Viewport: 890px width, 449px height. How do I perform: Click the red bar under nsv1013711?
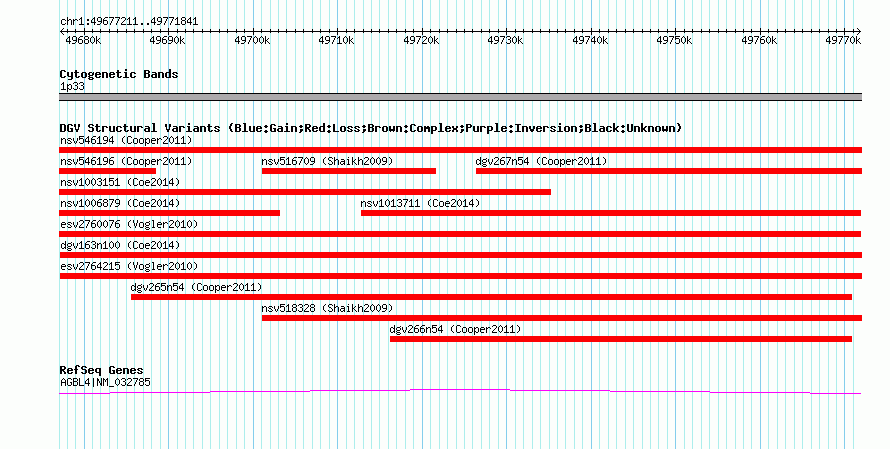(611, 213)
